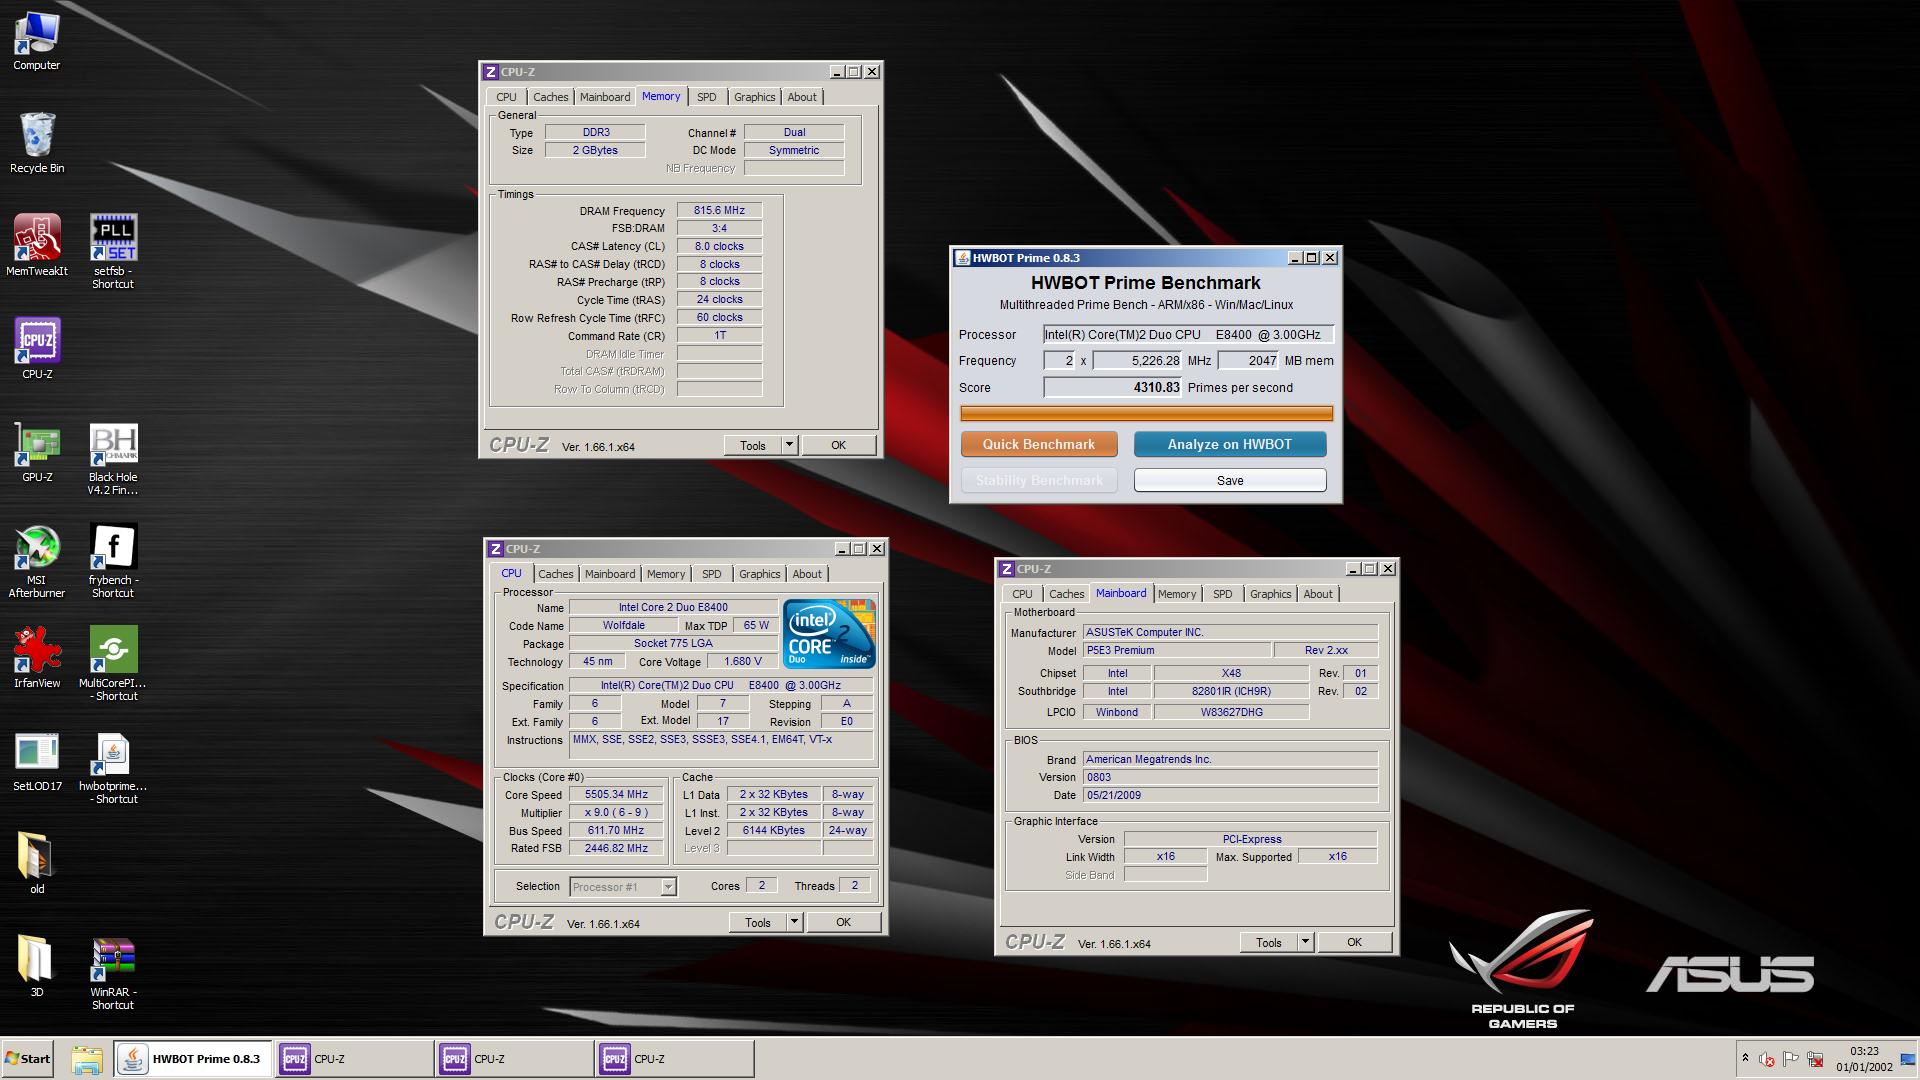Click the DRAM Frequency value 815.6 MHz
Screen dimensions: 1920x1080
point(719,211)
